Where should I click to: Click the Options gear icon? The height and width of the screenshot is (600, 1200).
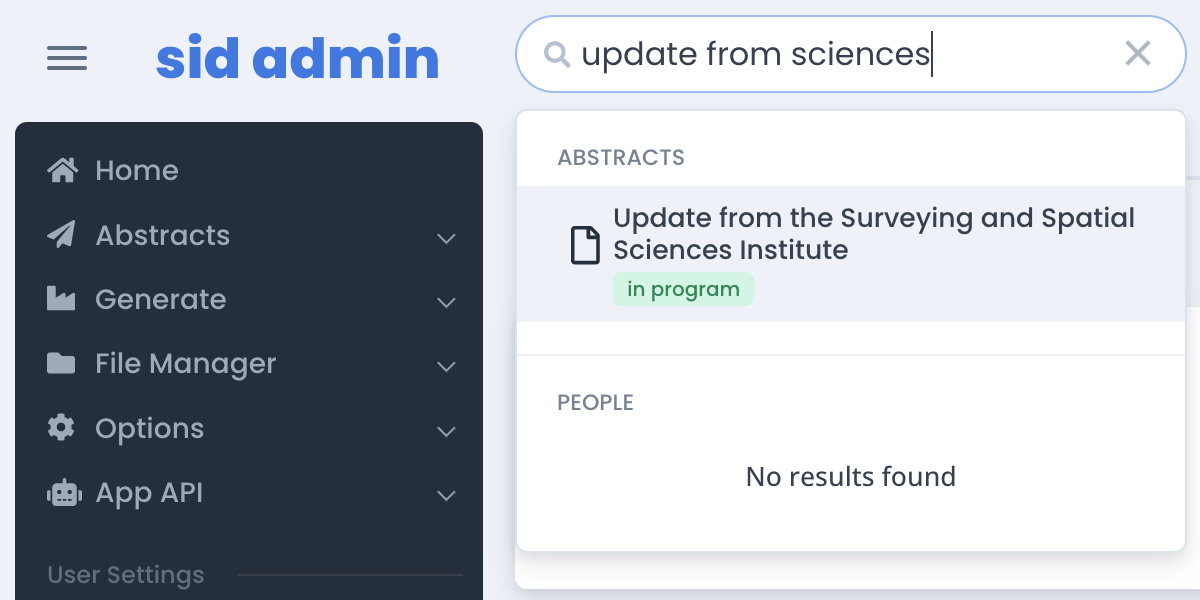61,428
